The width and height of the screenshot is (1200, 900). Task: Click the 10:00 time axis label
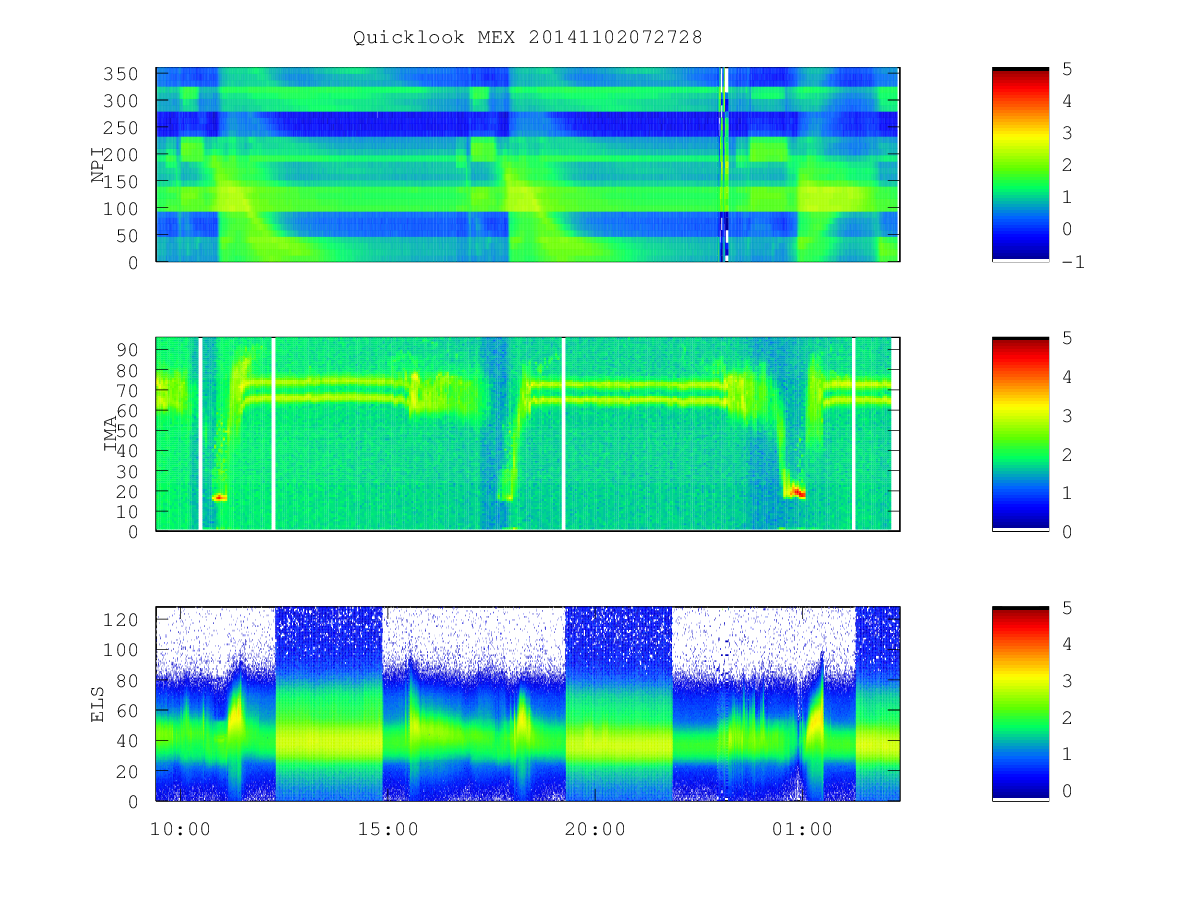[x=180, y=829]
